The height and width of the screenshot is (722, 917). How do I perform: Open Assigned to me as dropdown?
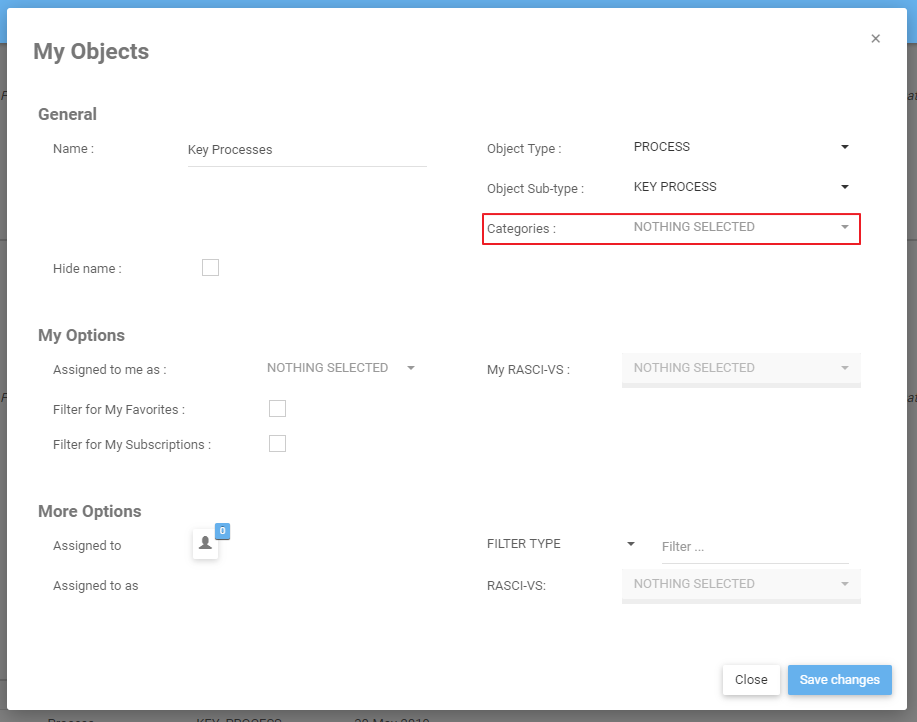[x=340, y=368]
